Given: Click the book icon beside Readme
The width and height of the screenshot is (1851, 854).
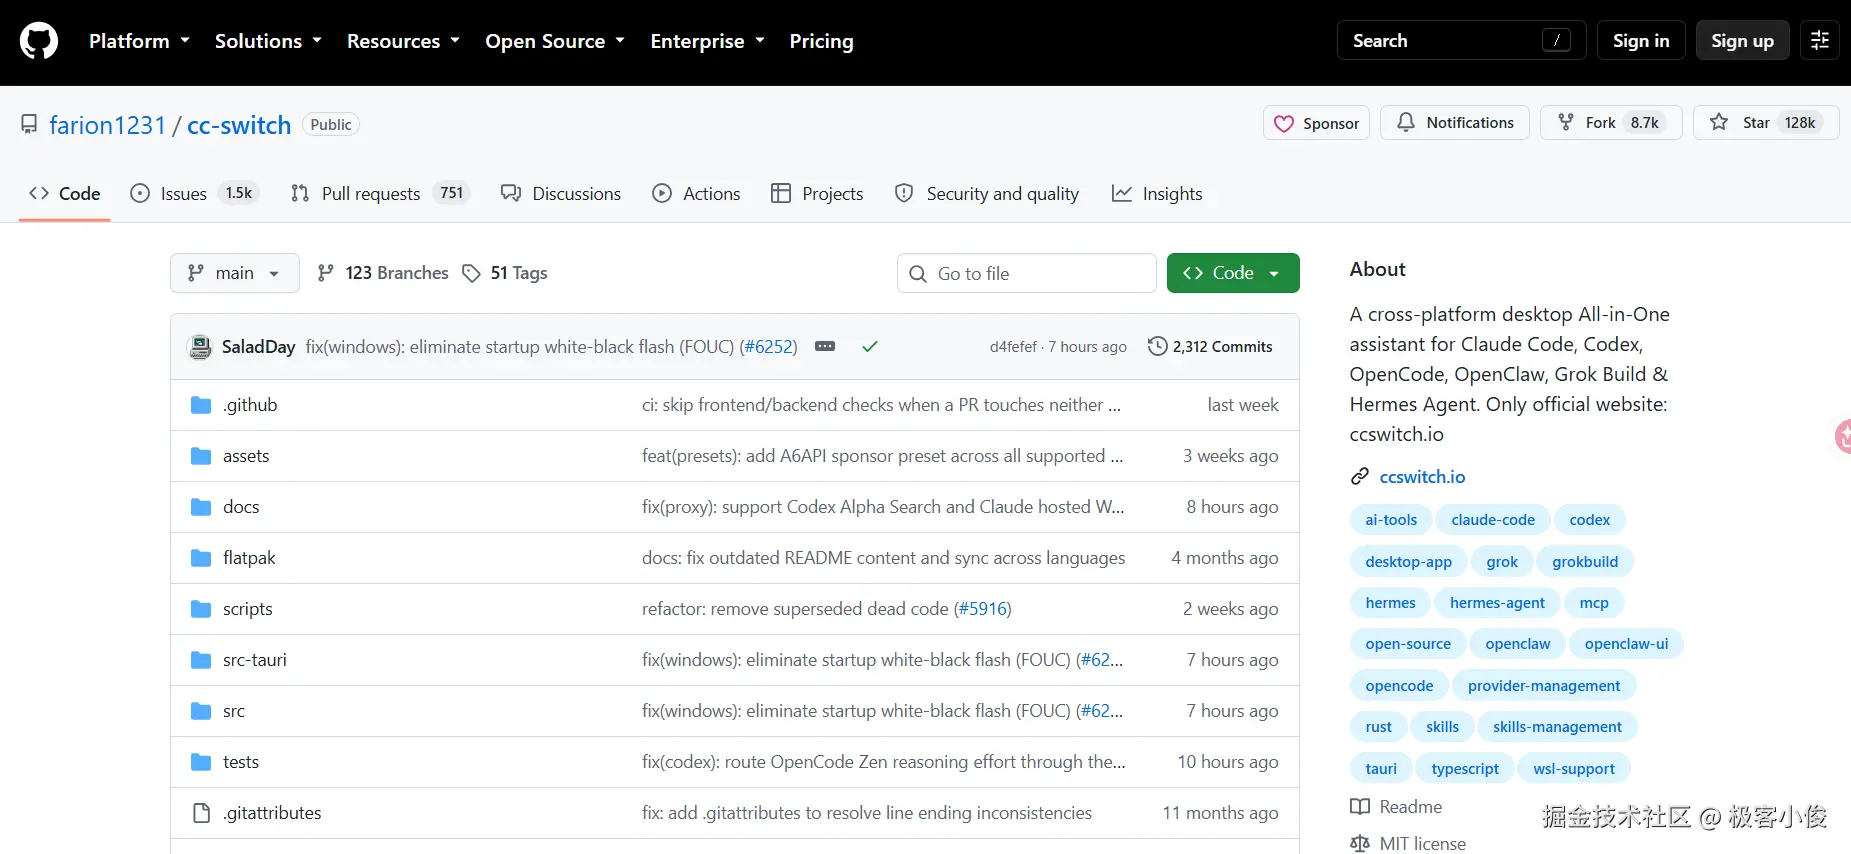Looking at the screenshot, I should [x=1360, y=807].
